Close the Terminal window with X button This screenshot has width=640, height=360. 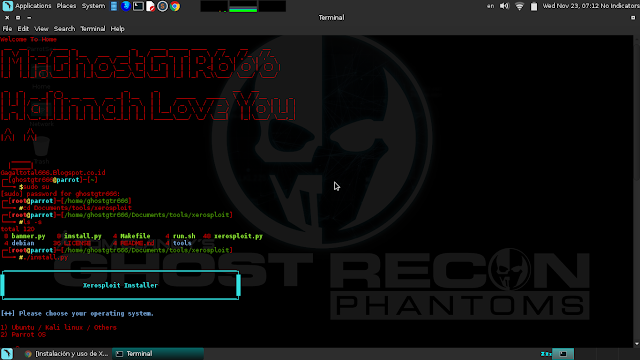pos(7,18)
